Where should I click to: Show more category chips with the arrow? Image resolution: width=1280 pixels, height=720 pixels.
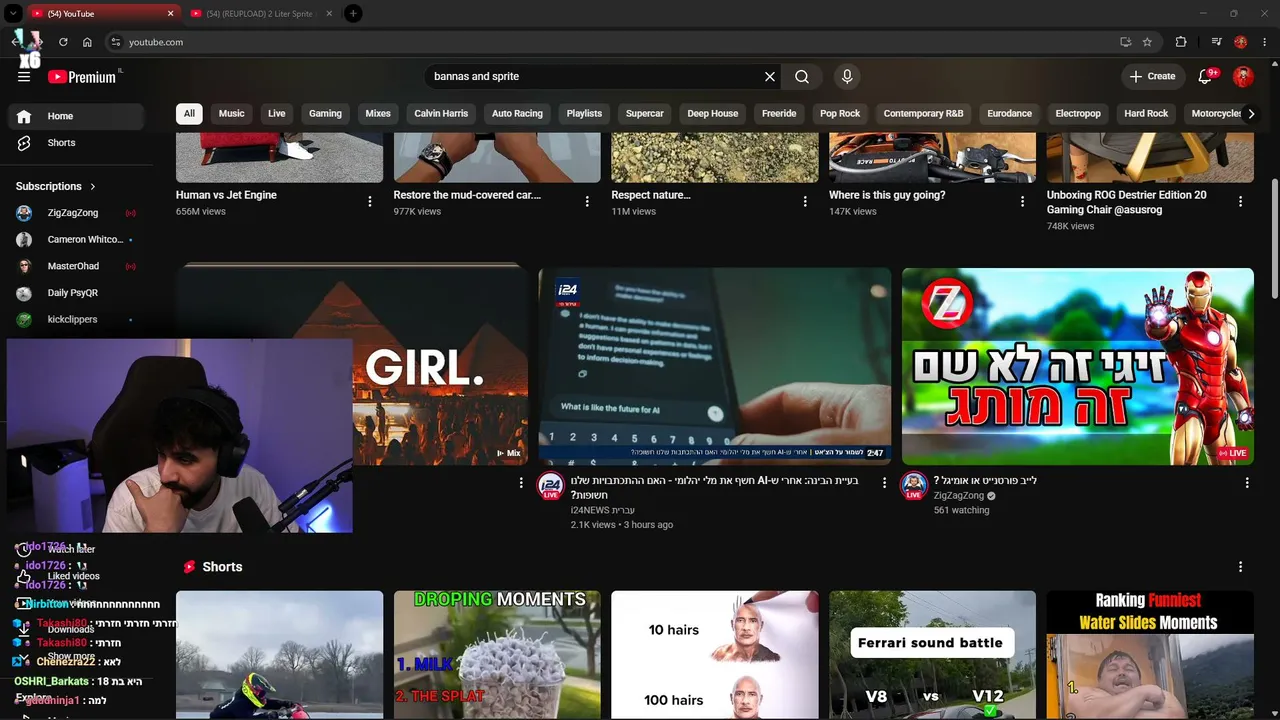pyautogui.click(x=1250, y=114)
